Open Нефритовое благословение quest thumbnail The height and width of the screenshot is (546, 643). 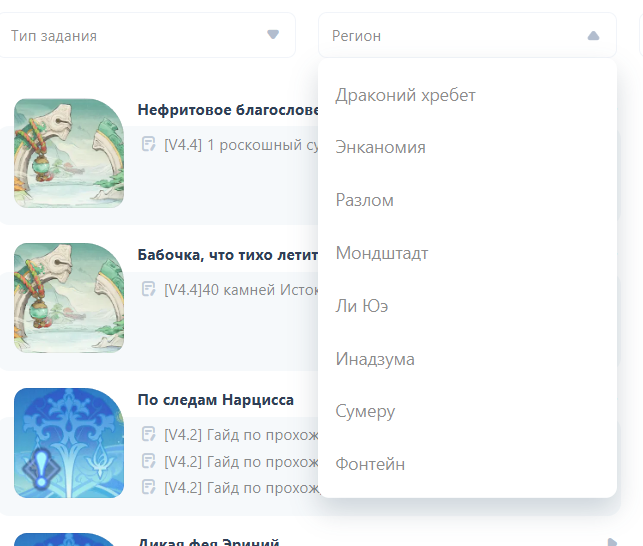click(x=69, y=153)
